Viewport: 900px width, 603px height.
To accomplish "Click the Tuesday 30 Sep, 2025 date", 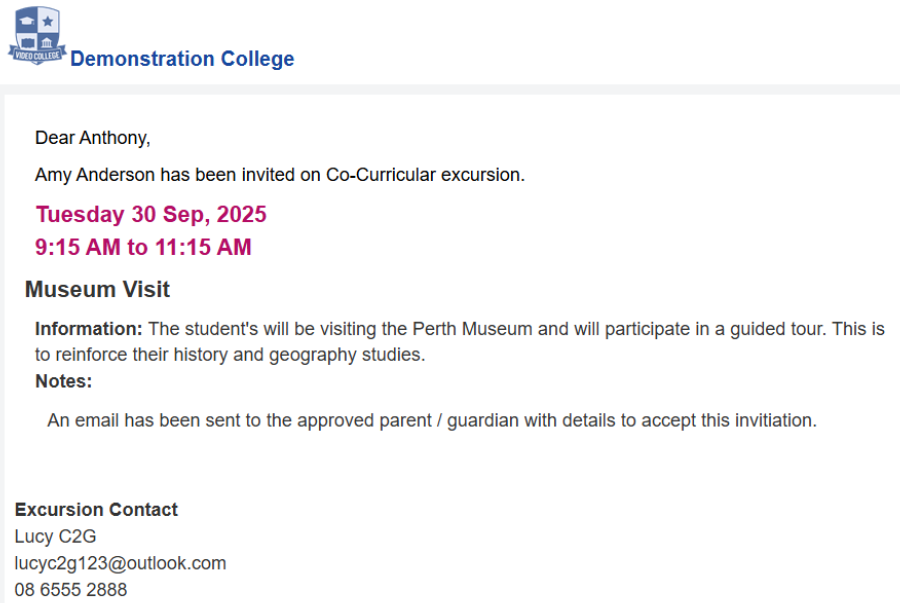I will tap(151, 214).
